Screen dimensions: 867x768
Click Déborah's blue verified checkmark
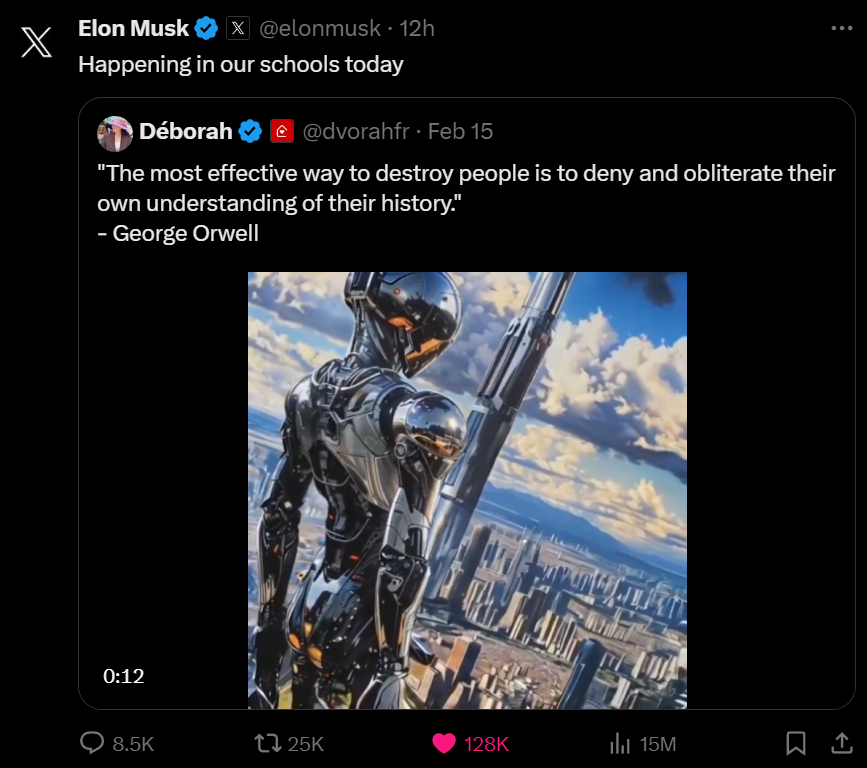tap(251, 131)
